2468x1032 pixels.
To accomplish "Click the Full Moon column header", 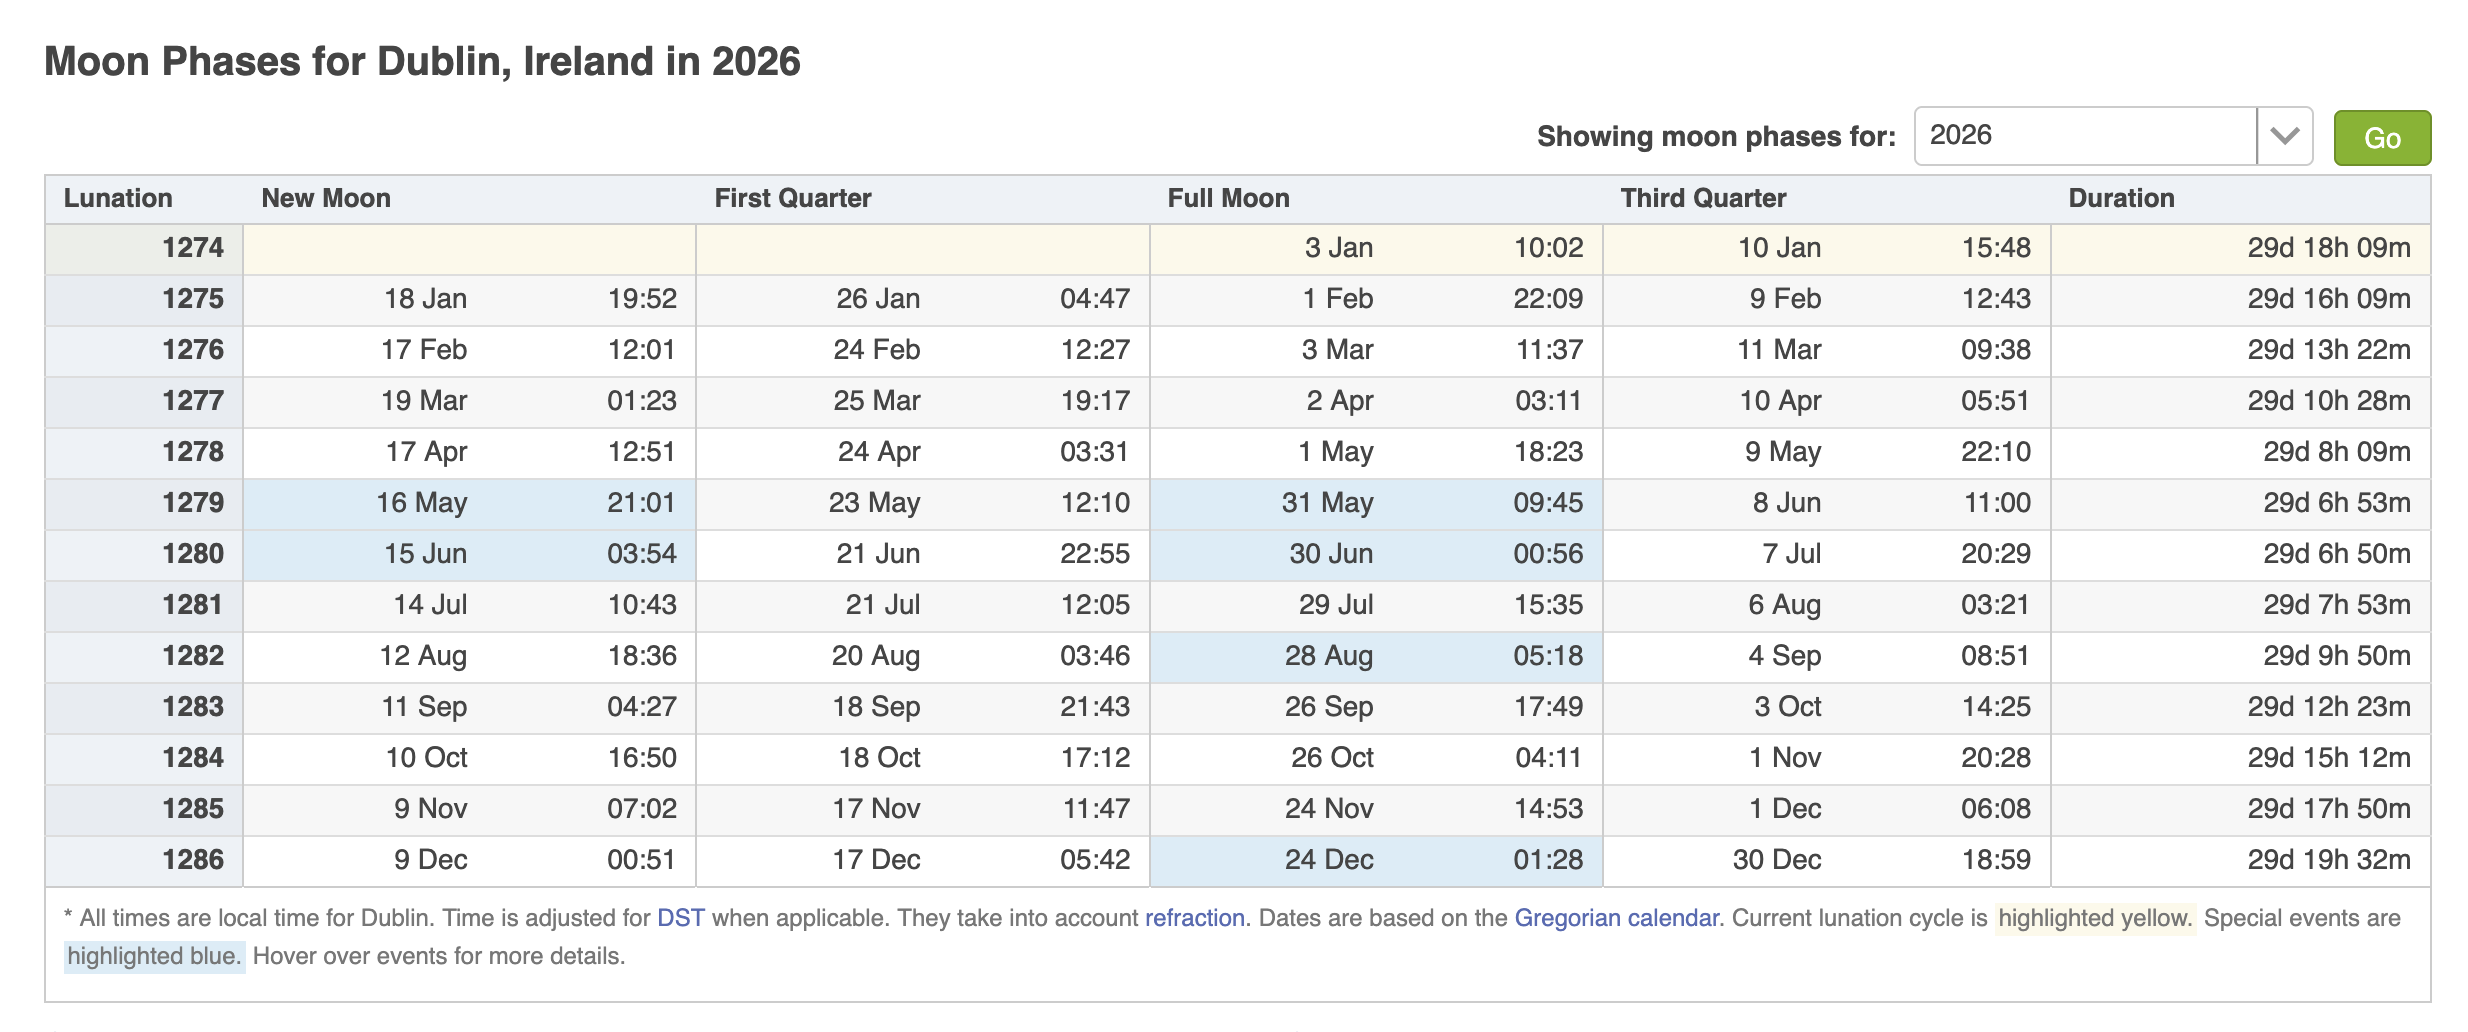I will click(1228, 198).
